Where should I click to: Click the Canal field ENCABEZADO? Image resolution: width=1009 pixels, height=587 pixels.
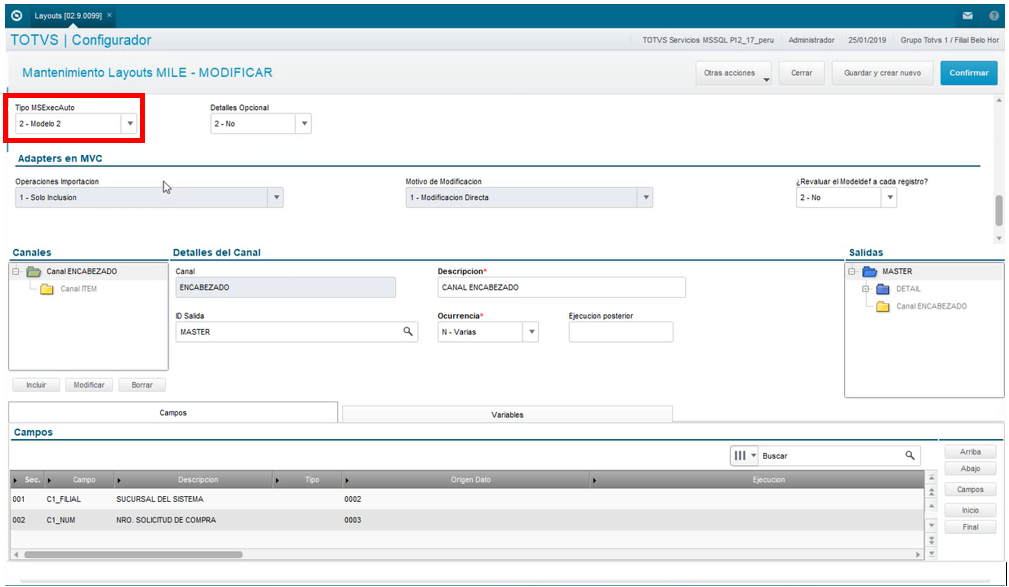[x=286, y=287]
